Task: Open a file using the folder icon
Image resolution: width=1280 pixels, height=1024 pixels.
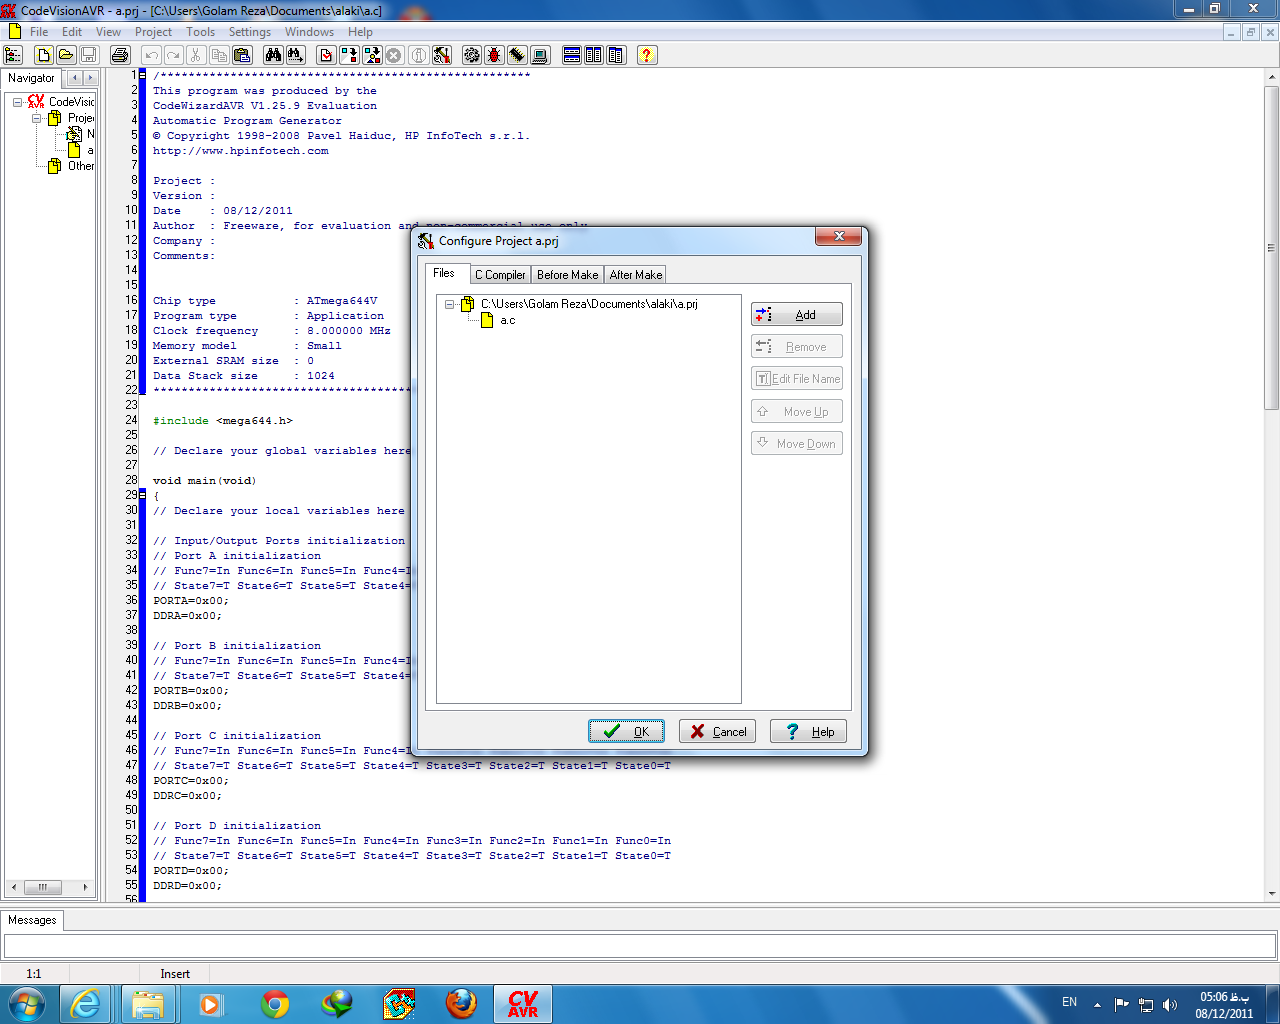Action: [66, 55]
